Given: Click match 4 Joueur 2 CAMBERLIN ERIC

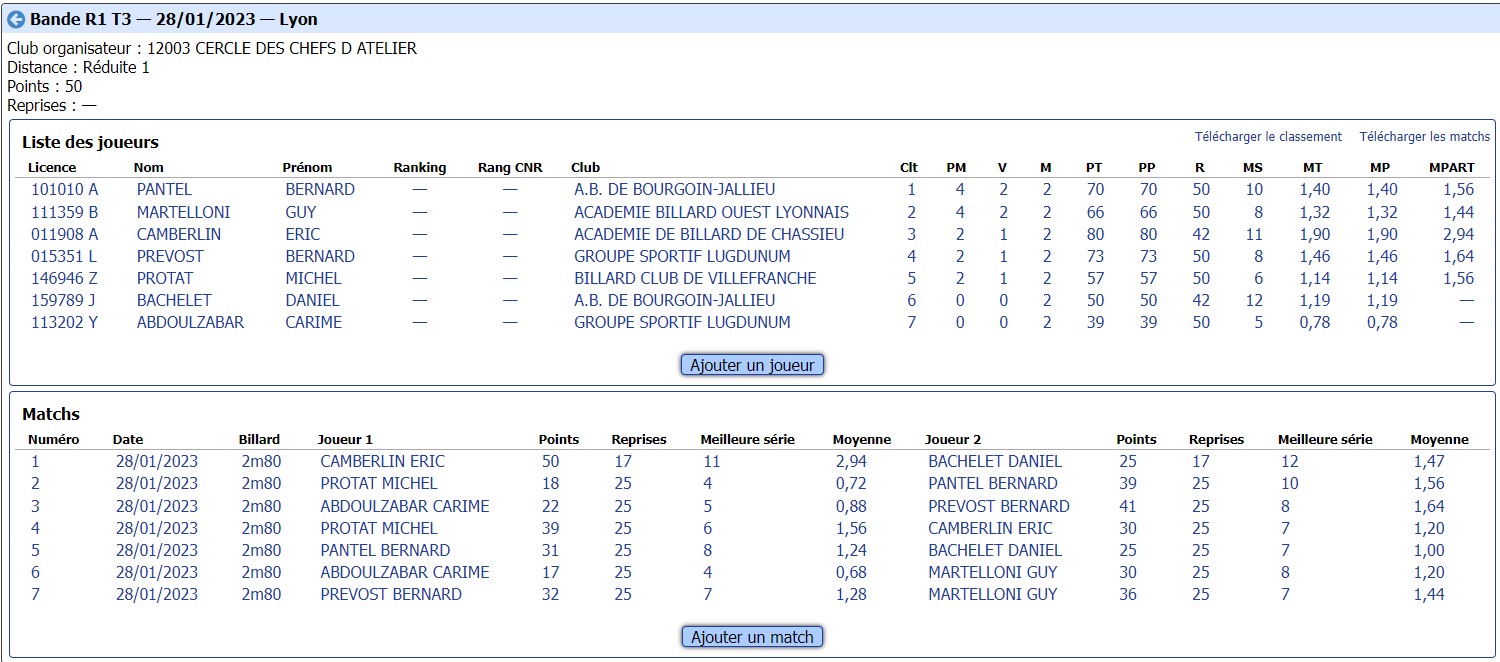Looking at the screenshot, I should [x=990, y=528].
